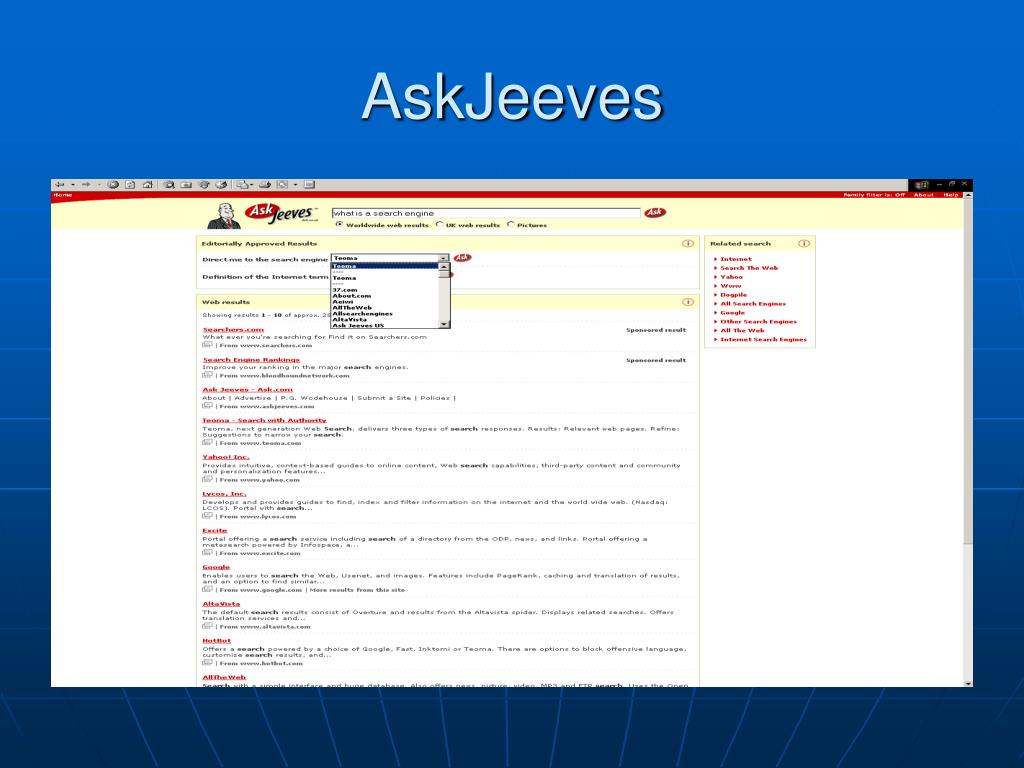This screenshot has height=768, width=1024.
Task: Click the page icon beside From www.yahoo.com
Action: [207, 479]
